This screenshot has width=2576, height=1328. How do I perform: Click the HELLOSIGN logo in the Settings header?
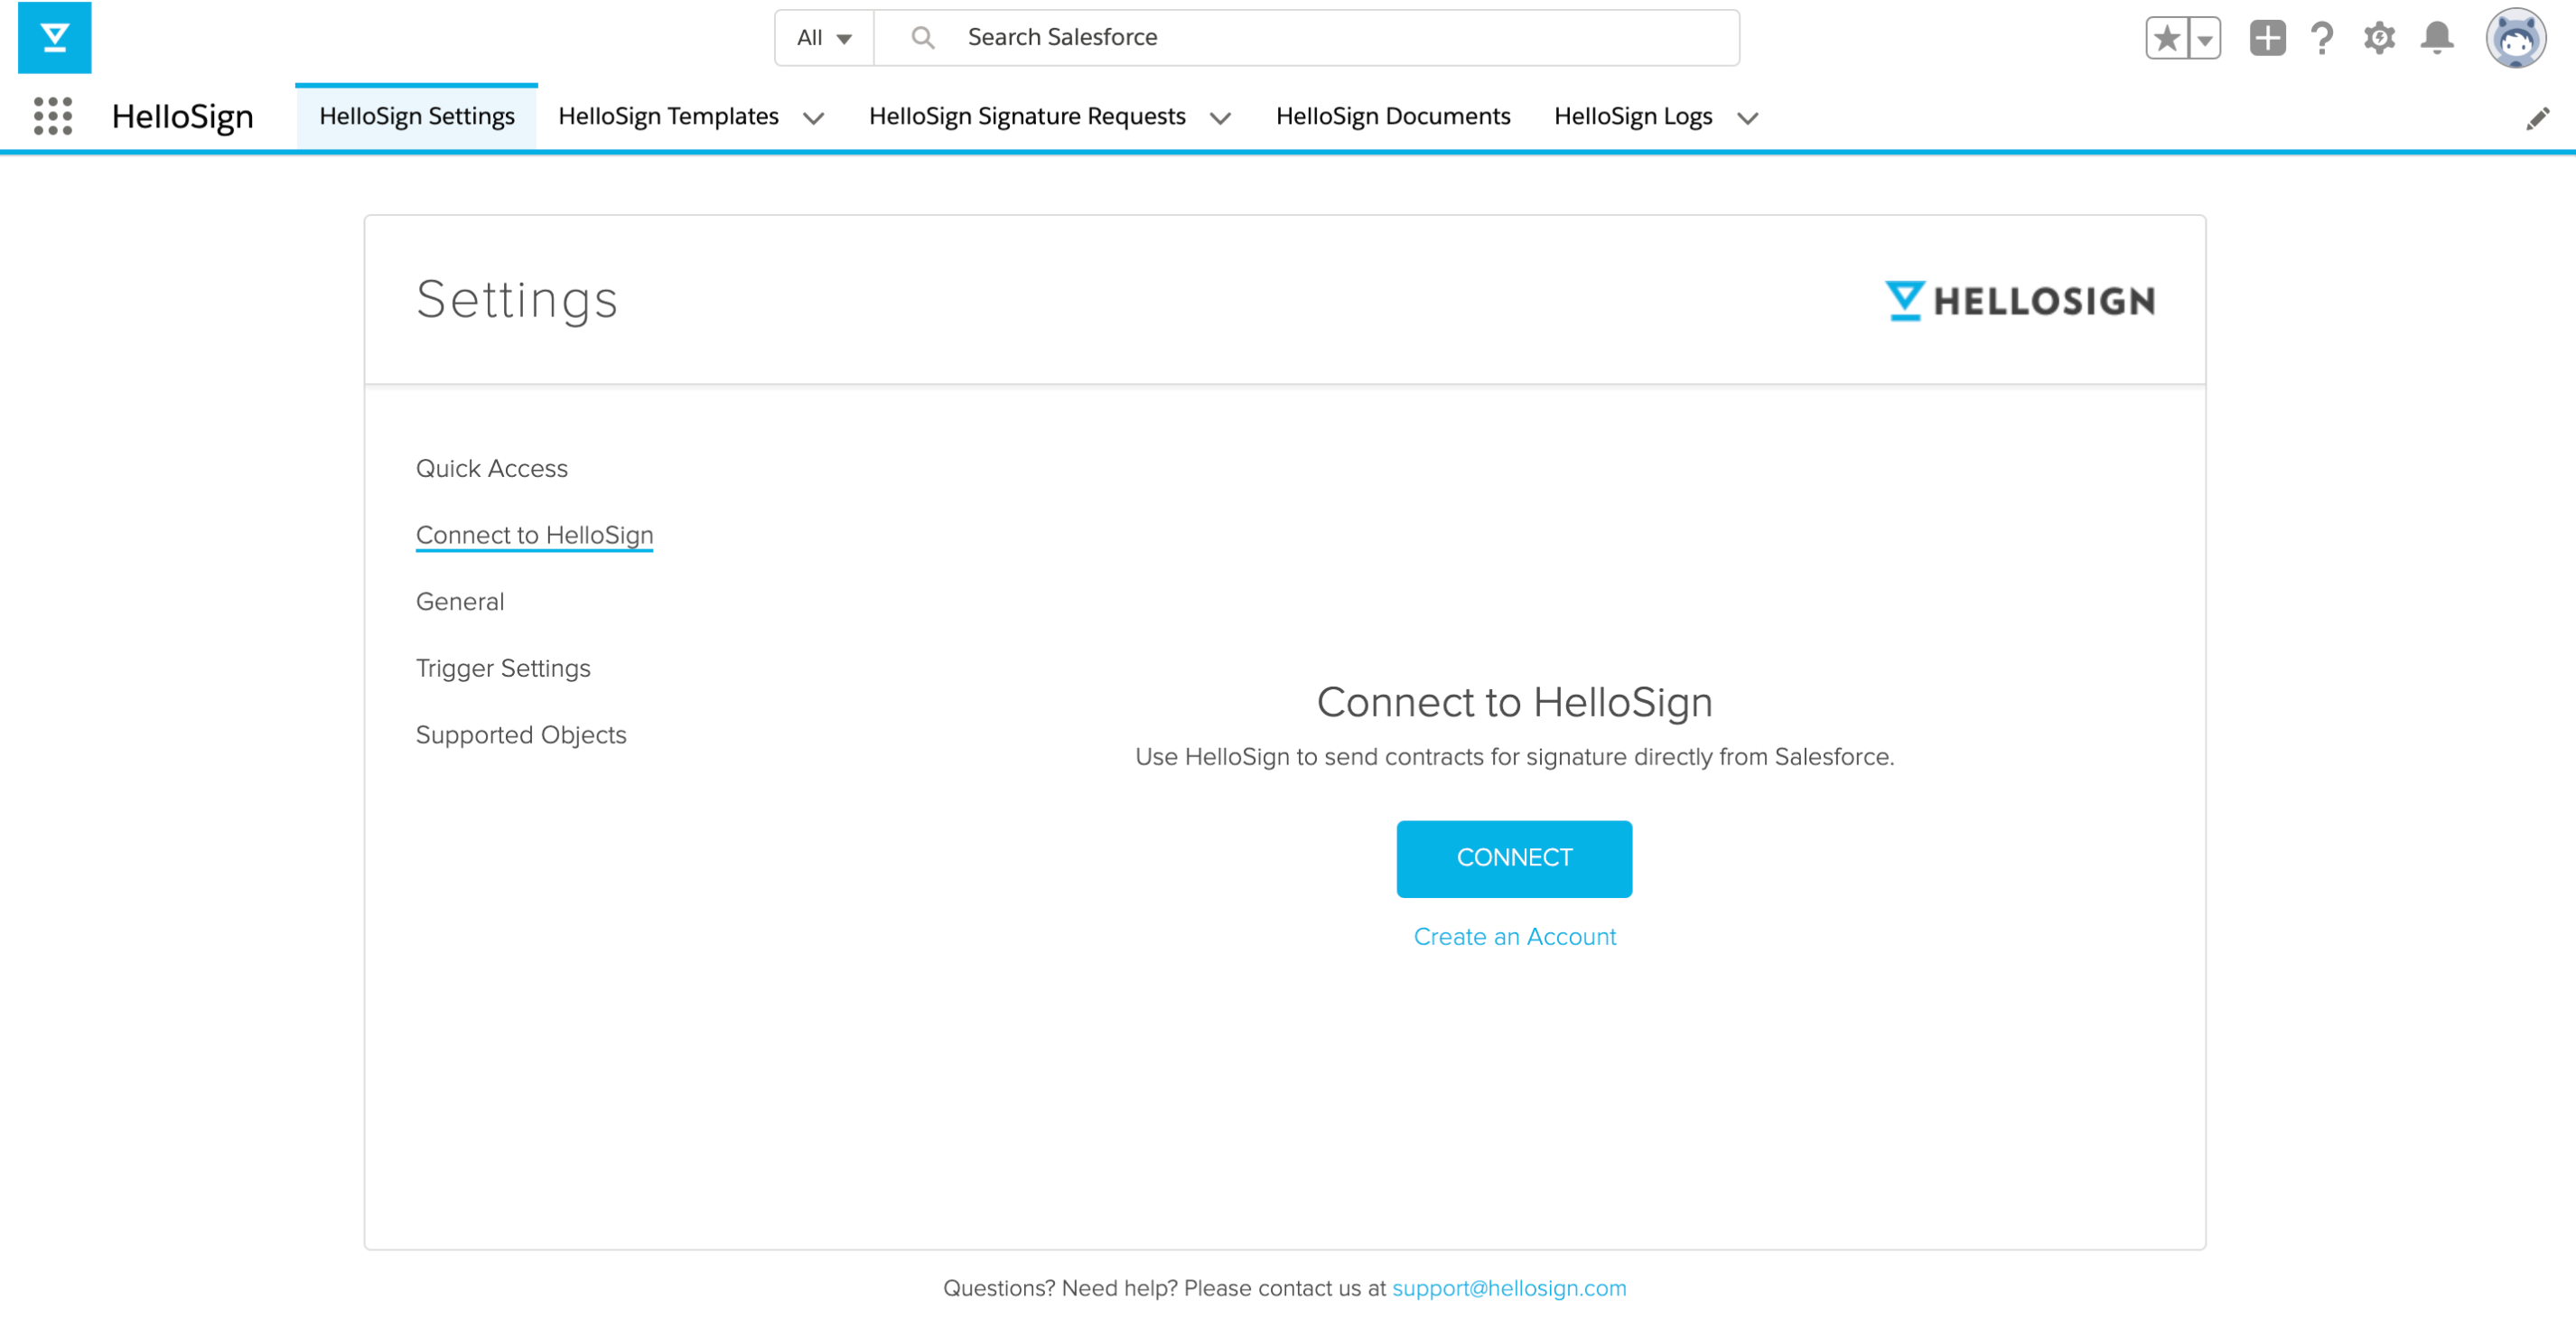click(2019, 301)
